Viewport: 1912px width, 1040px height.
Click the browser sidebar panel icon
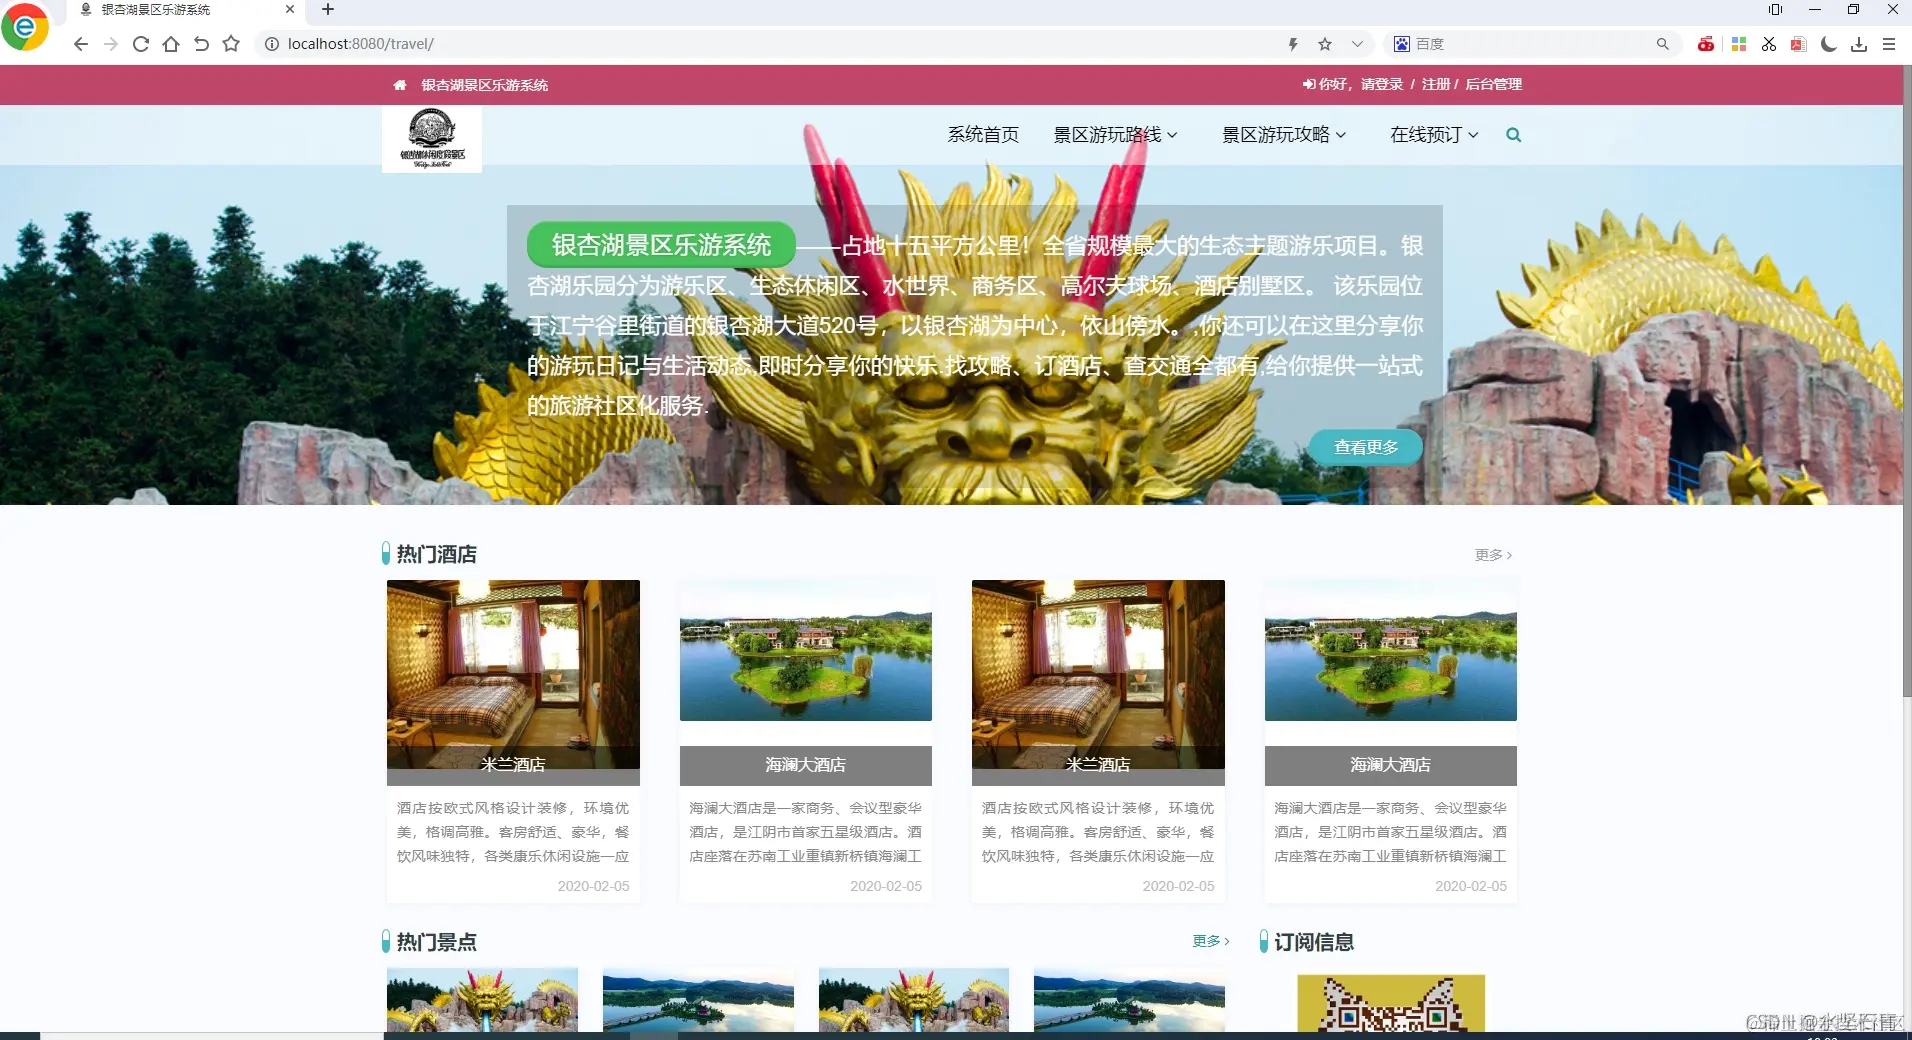click(1775, 10)
